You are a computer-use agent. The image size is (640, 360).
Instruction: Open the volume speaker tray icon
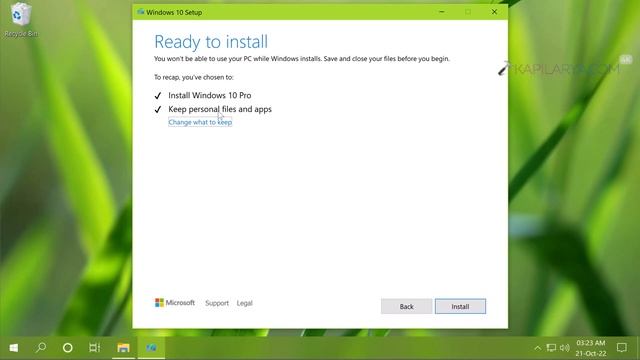564,348
